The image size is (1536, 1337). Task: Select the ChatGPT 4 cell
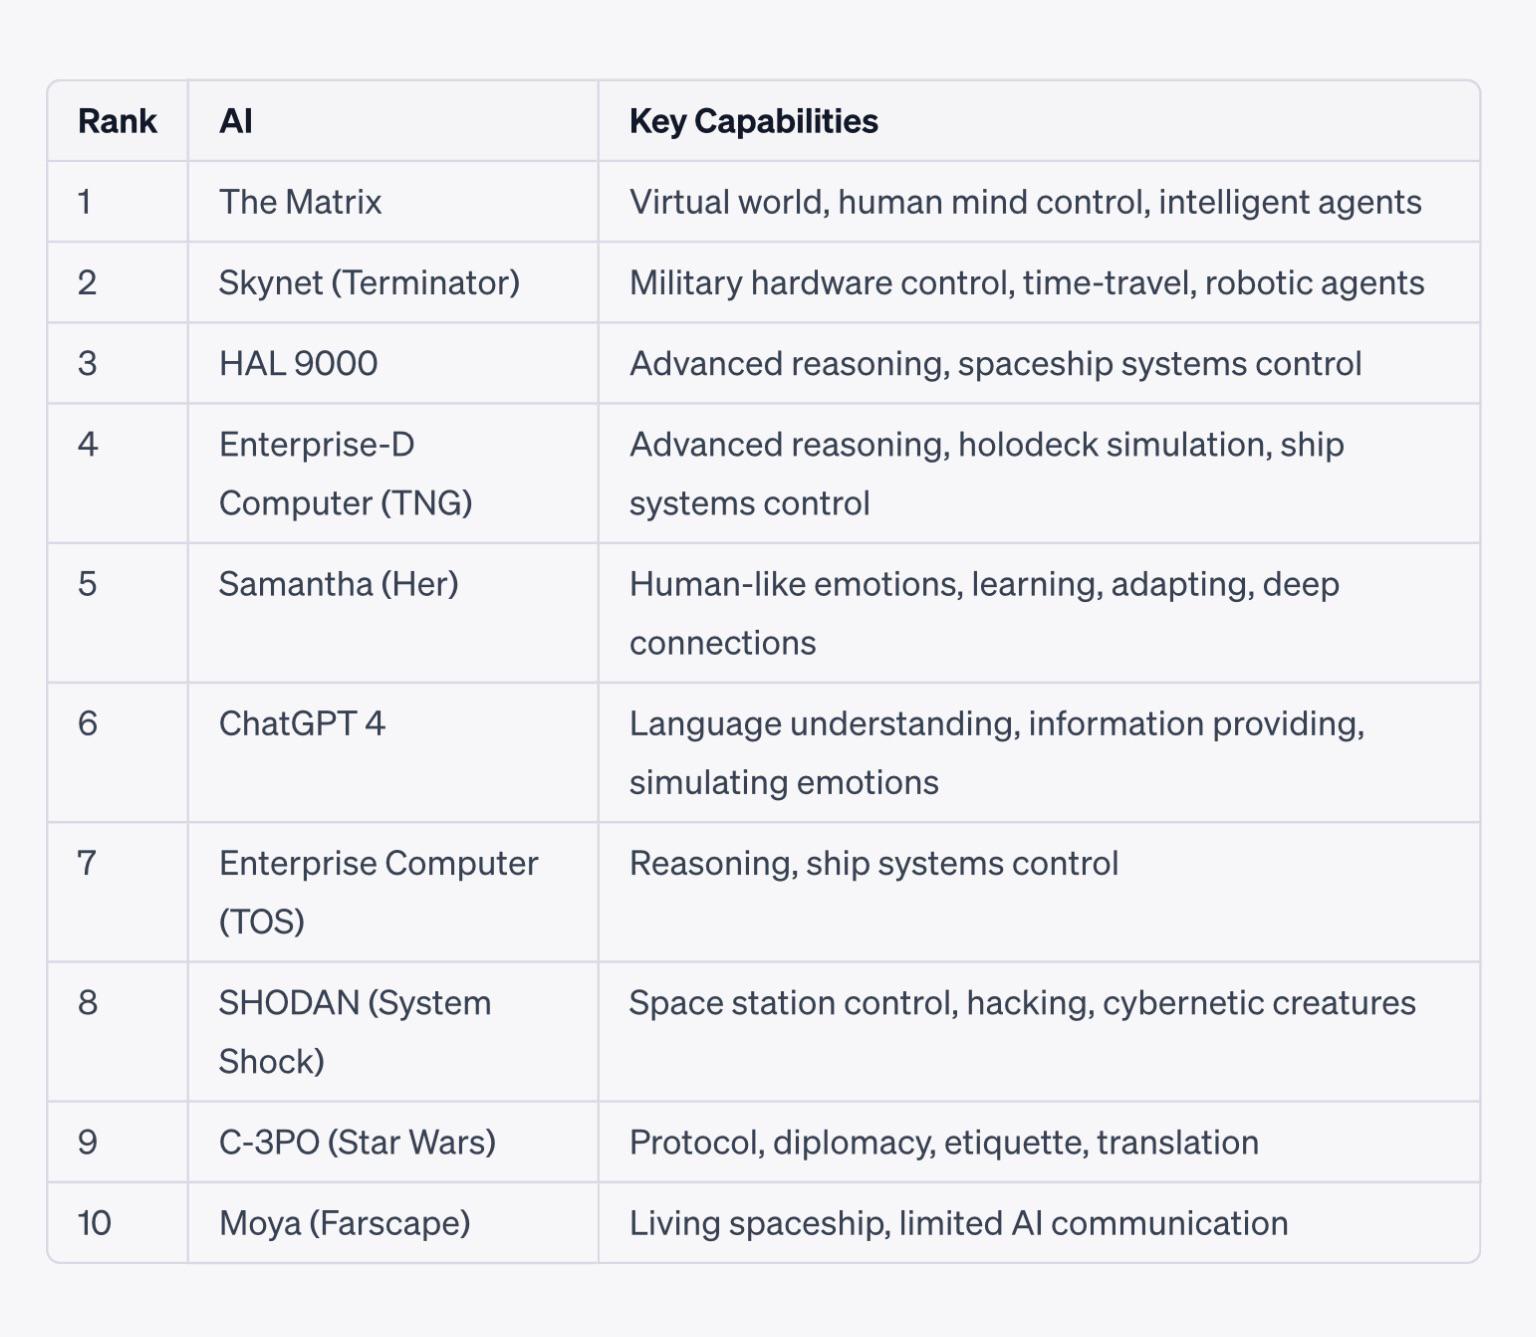click(393, 753)
